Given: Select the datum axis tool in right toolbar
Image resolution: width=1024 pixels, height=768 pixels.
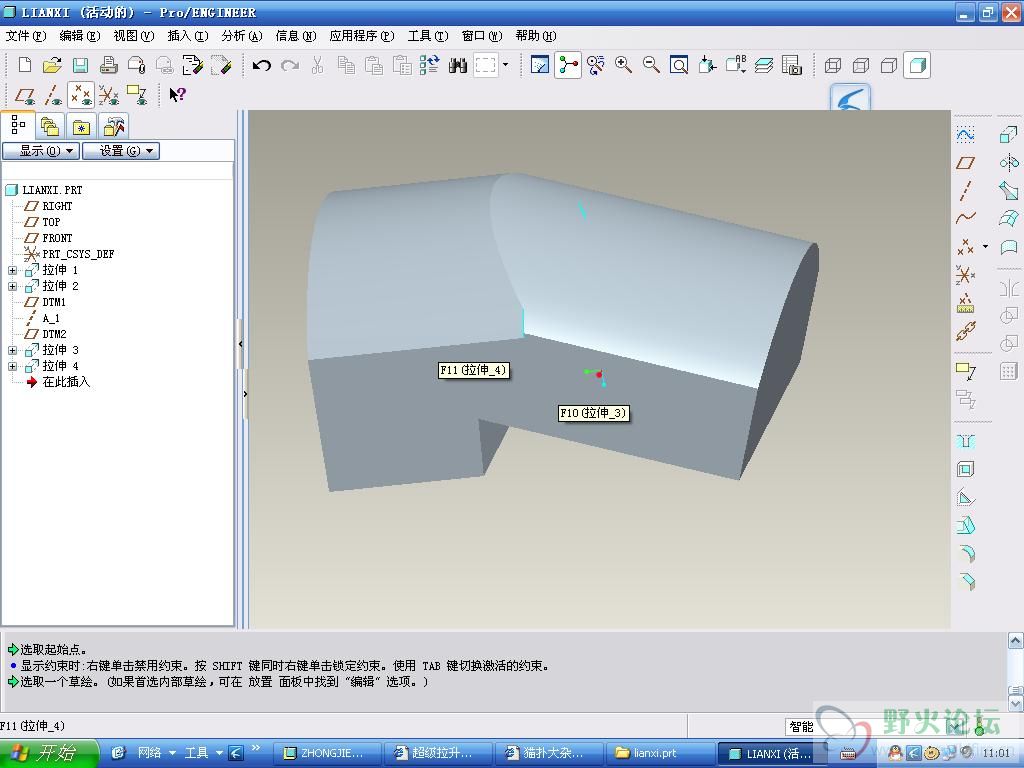Looking at the screenshot, I should tap(965, 190).
